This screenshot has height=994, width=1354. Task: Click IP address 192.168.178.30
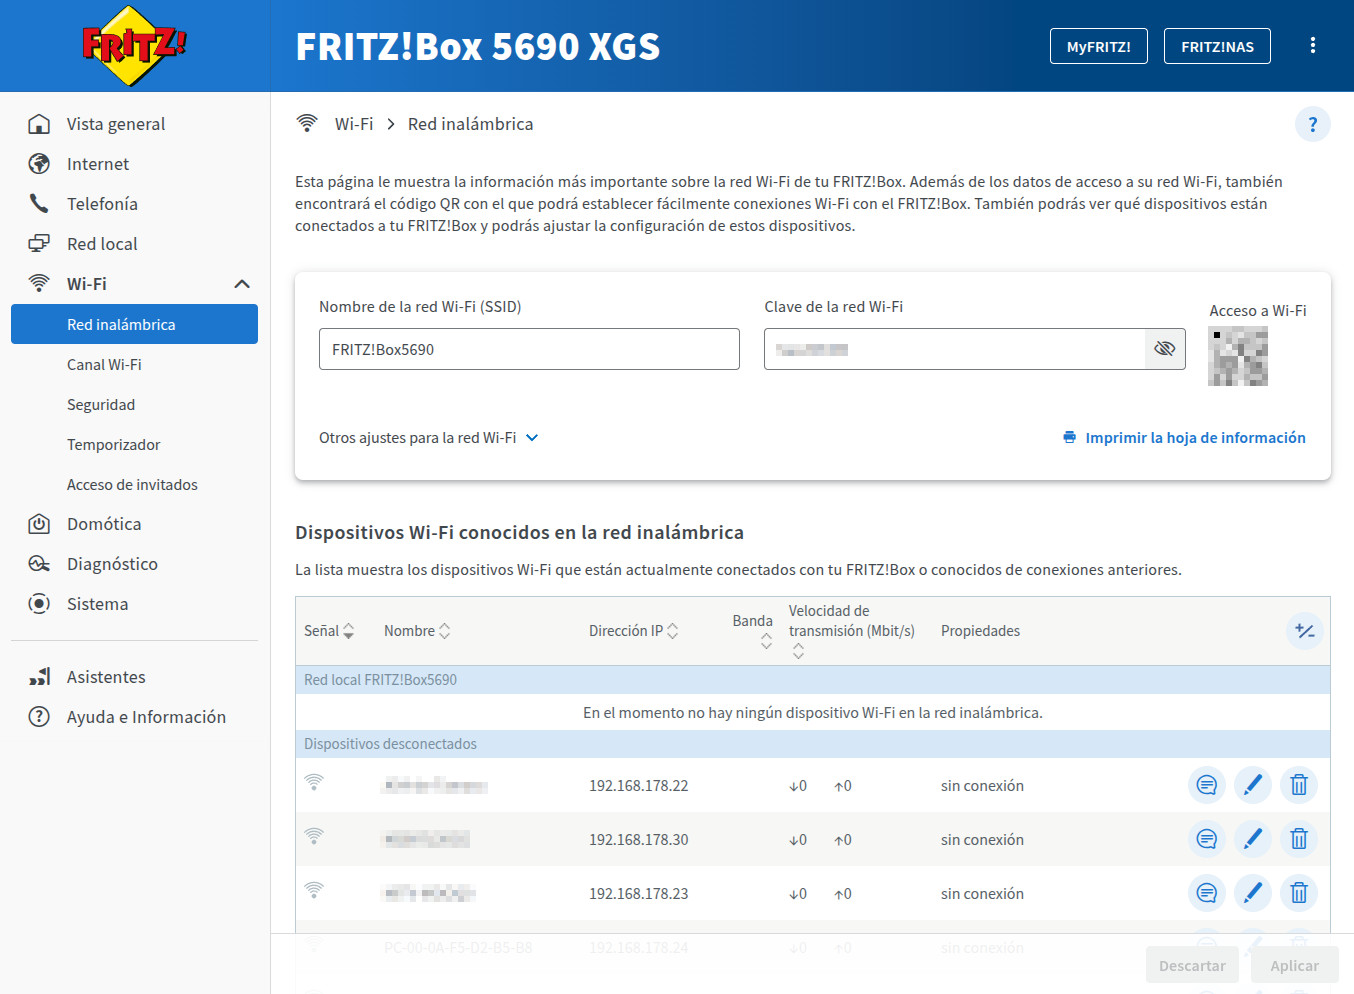[x=638, y=840]
